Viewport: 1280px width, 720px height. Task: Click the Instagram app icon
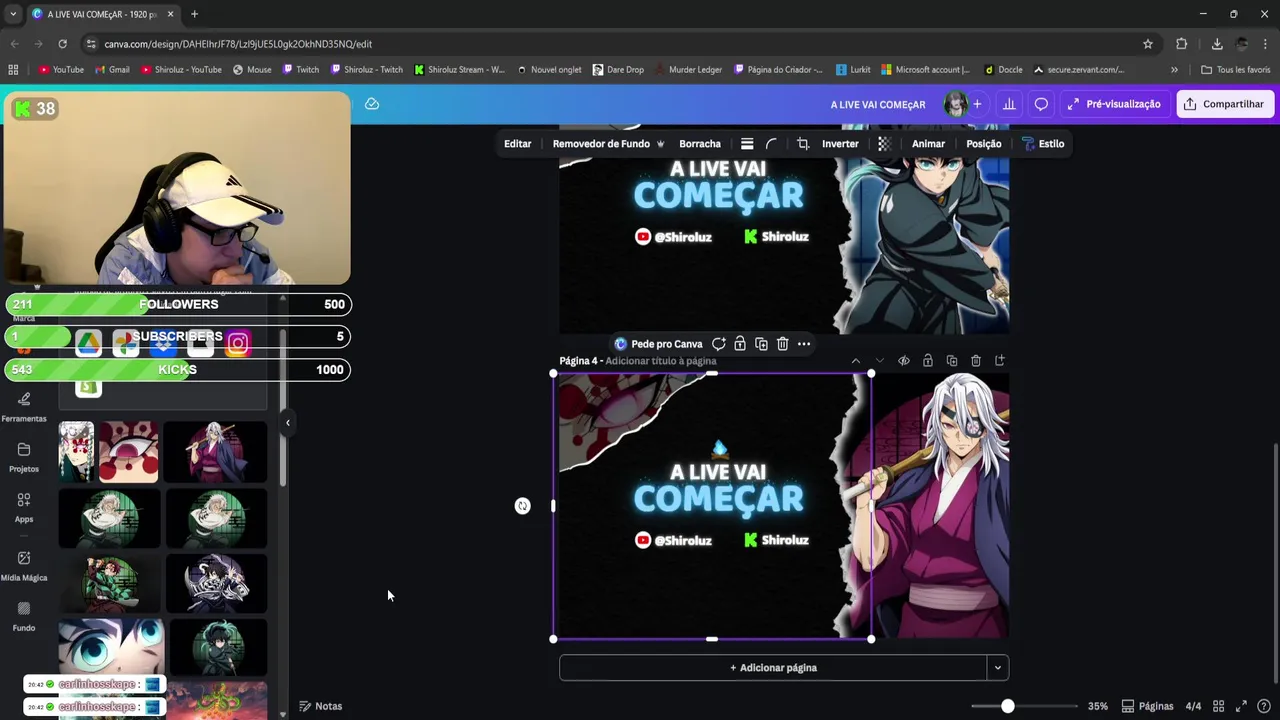coord(237,344)
